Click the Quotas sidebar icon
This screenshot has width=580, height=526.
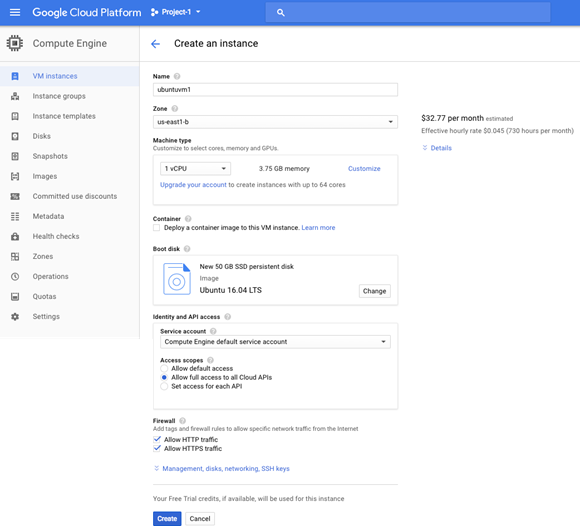[x=15, y=297]
